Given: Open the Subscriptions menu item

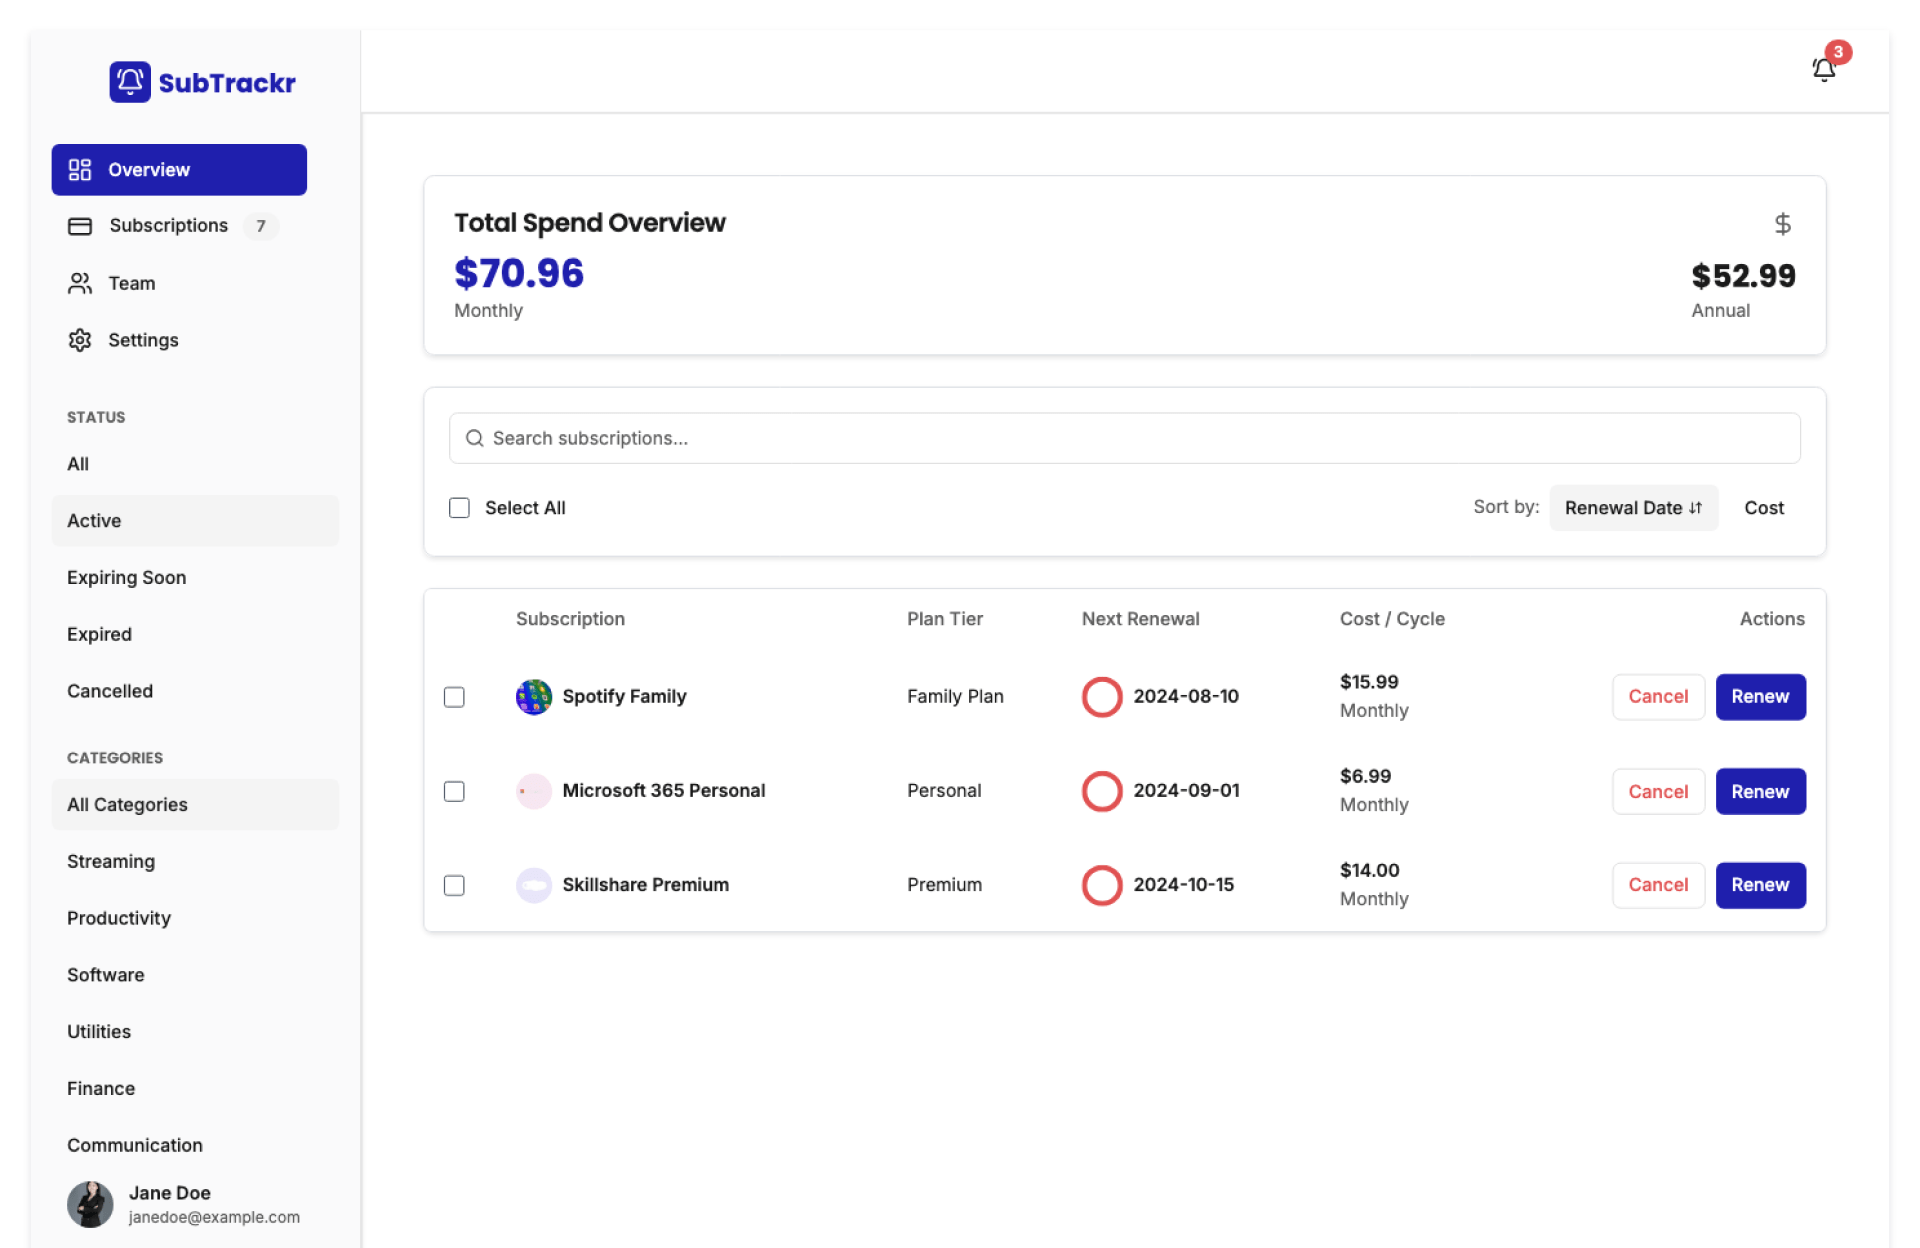Looking at the screenshot, I should 168,226.
